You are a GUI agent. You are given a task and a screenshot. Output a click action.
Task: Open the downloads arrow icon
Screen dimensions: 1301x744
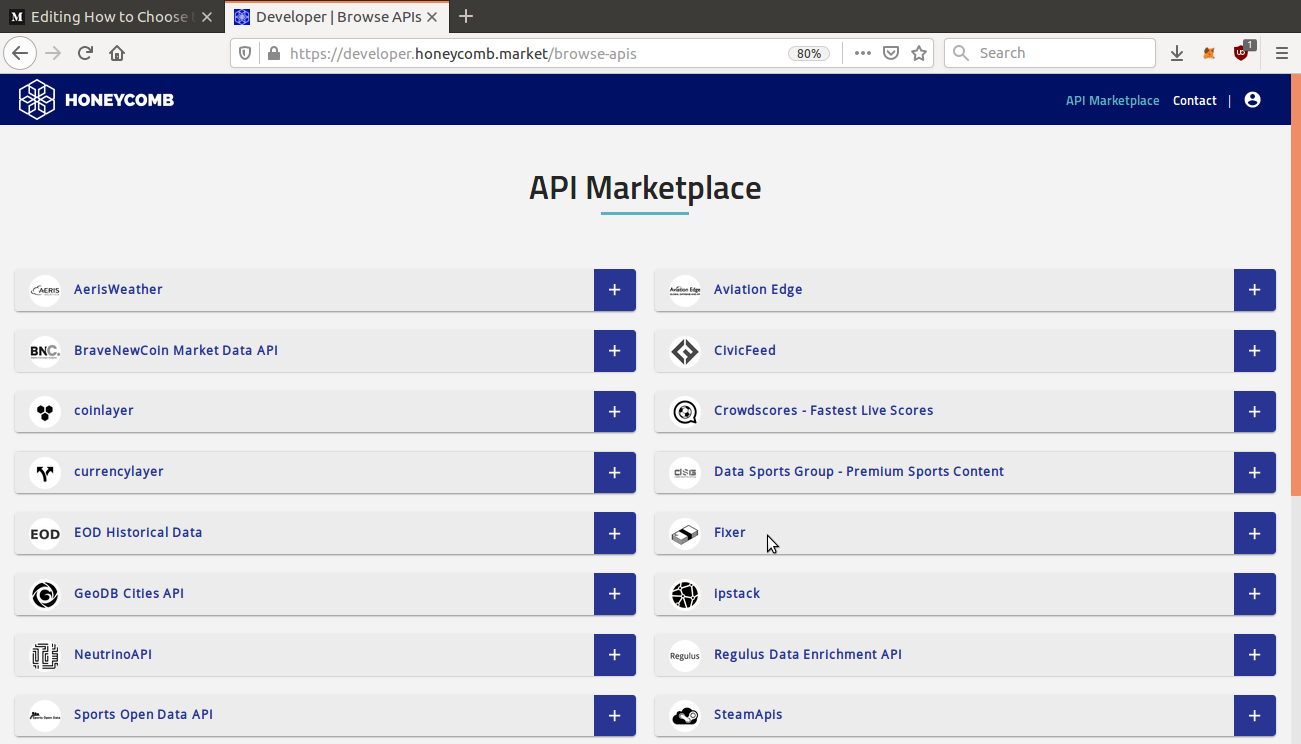[x=1177, y=53]
